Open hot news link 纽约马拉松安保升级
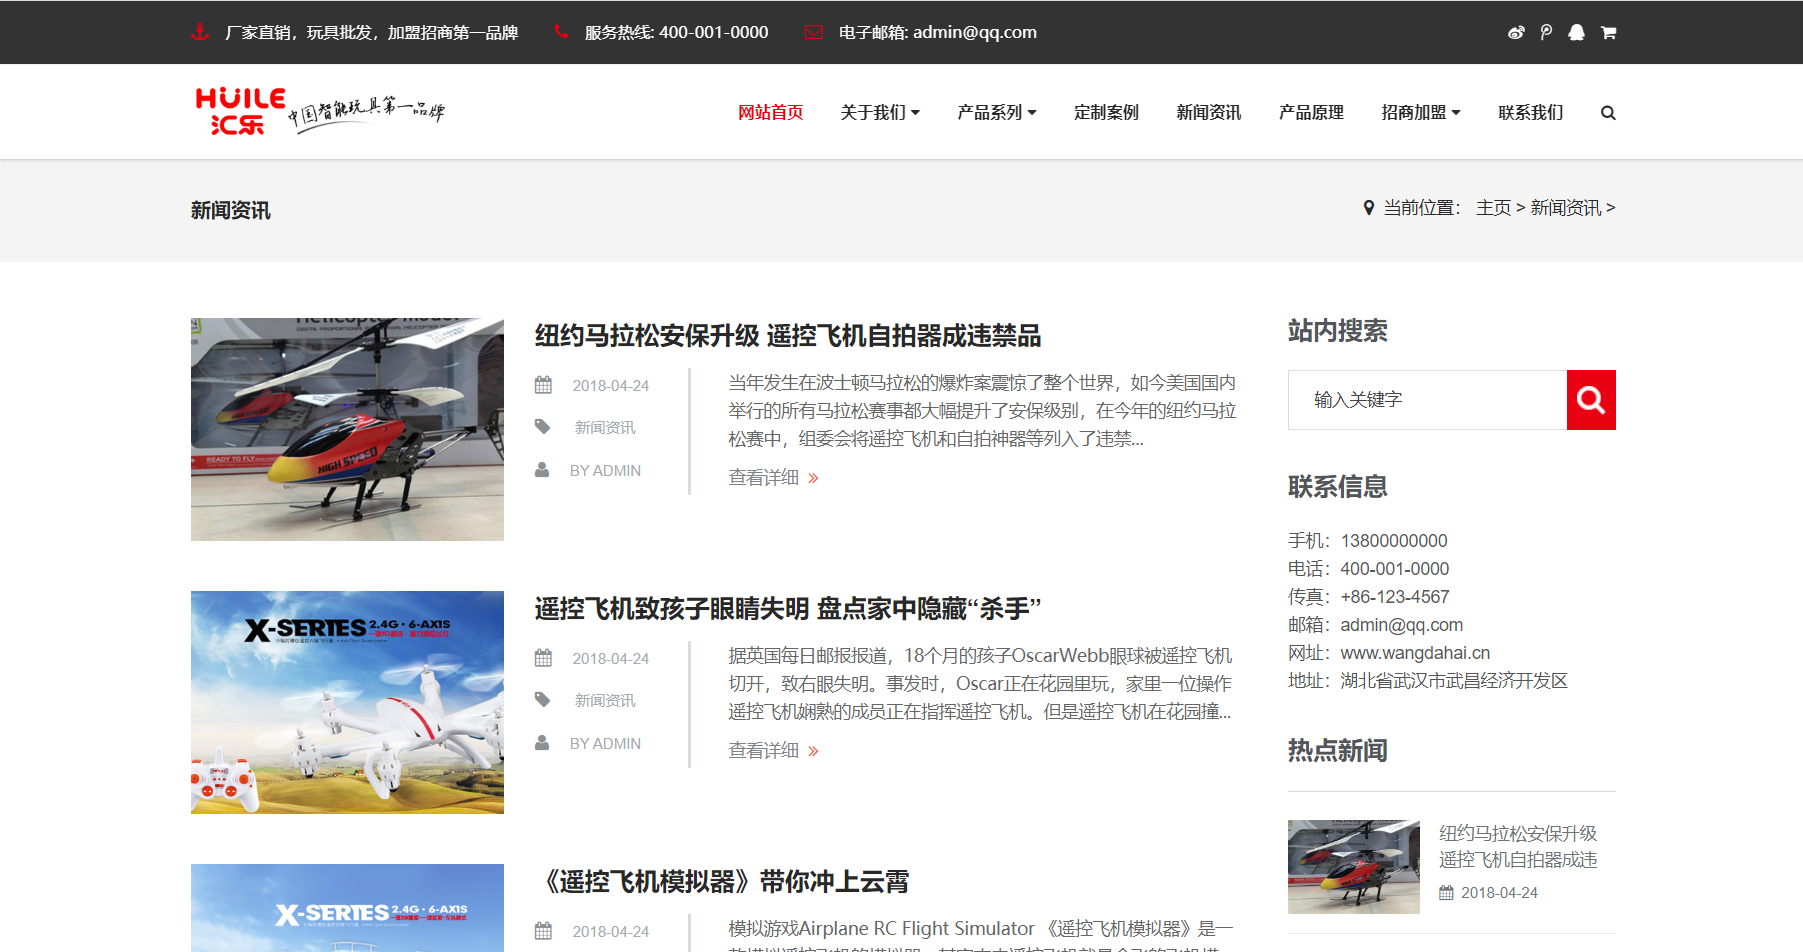The image size is (1803, 952). [x=1518, y=847]
